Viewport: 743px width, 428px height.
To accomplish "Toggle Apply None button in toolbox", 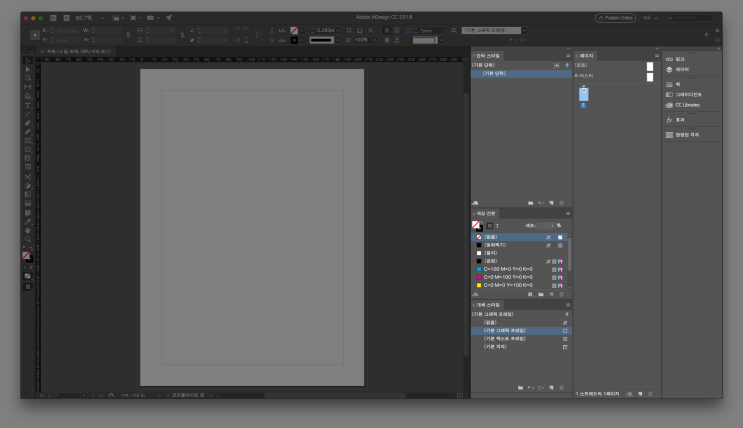I will tap(28, 276).
